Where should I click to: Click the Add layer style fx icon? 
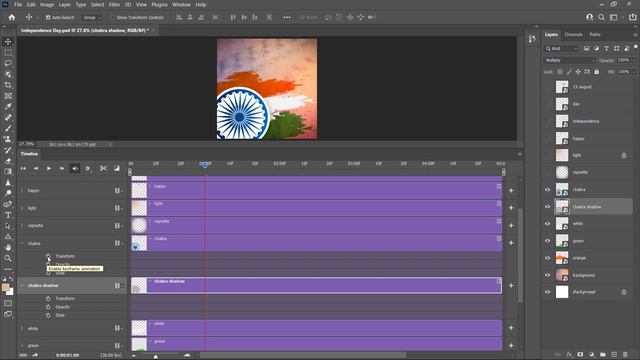(x=569, y=355)
